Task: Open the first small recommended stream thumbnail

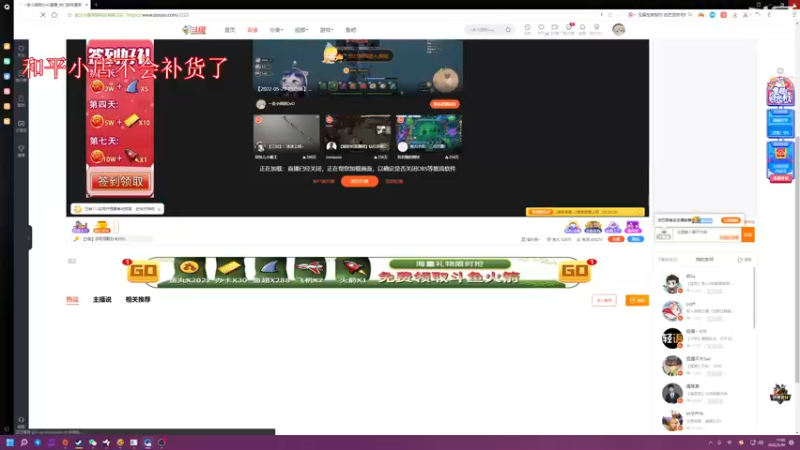Action: click(x=286, y=133)
